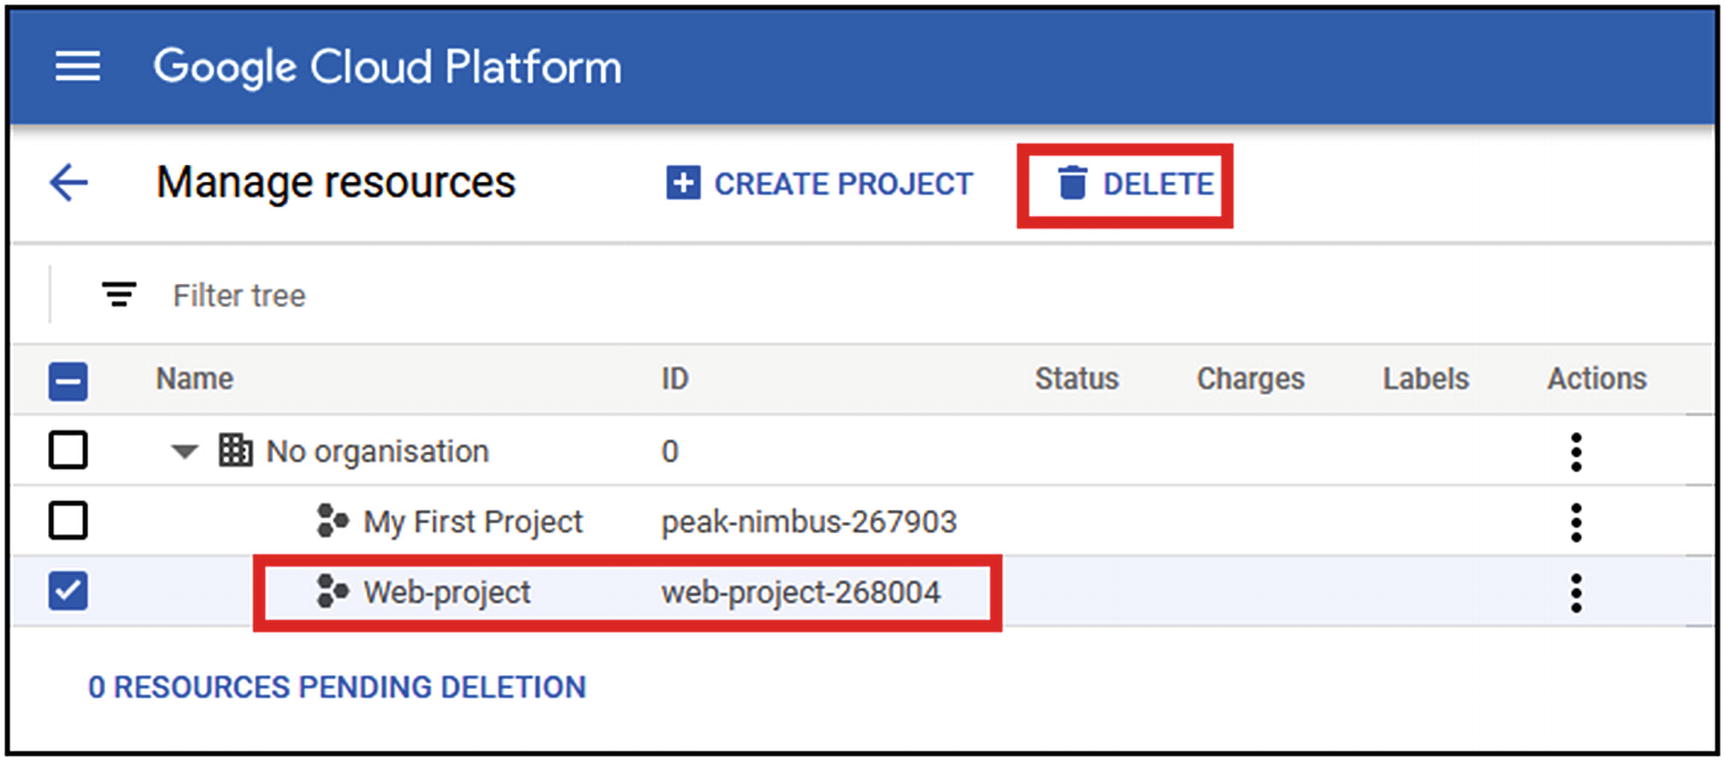The height and width of the screenshot is (761, 1725).
Task: Click into the Filter tree field
Action: click(239, 296)
